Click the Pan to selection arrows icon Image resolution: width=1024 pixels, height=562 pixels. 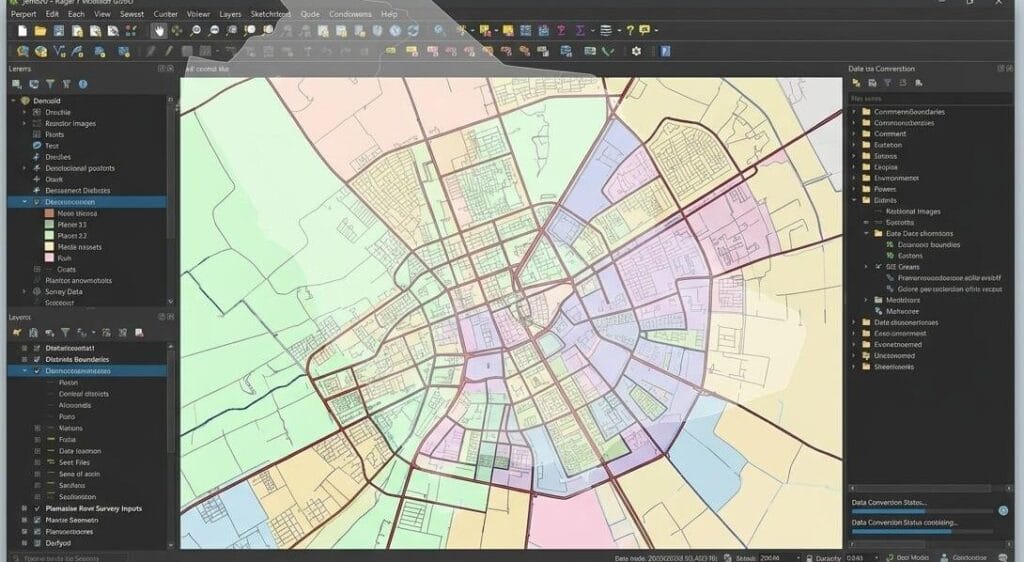click(176, 31)
